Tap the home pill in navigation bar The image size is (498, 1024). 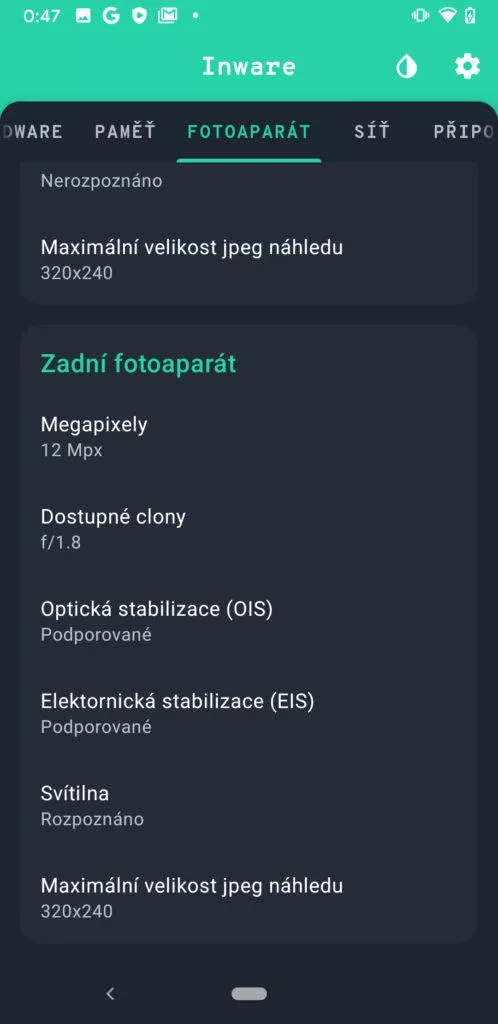pyautogui.click(x=249, y=993)
